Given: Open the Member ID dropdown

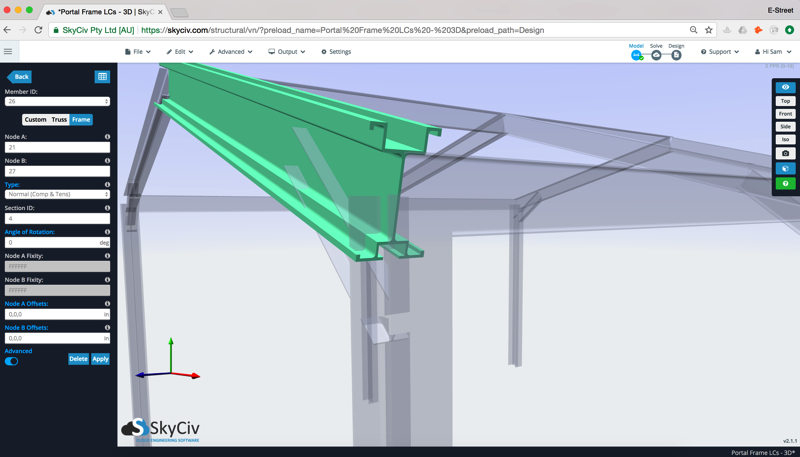Looking at the screenshot, I should (57, 101).
